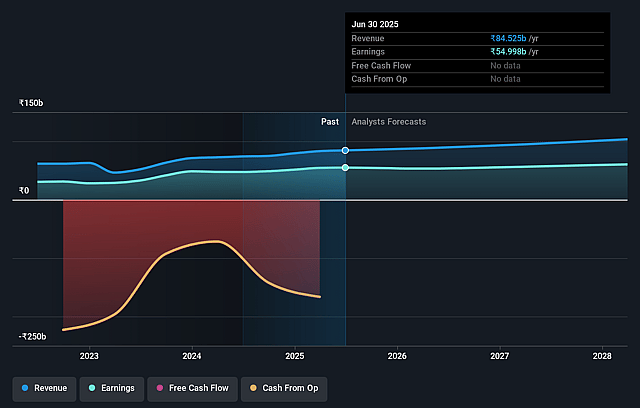Toggle the Earnings legend series

pyautogui.click(x=112, y=388)
